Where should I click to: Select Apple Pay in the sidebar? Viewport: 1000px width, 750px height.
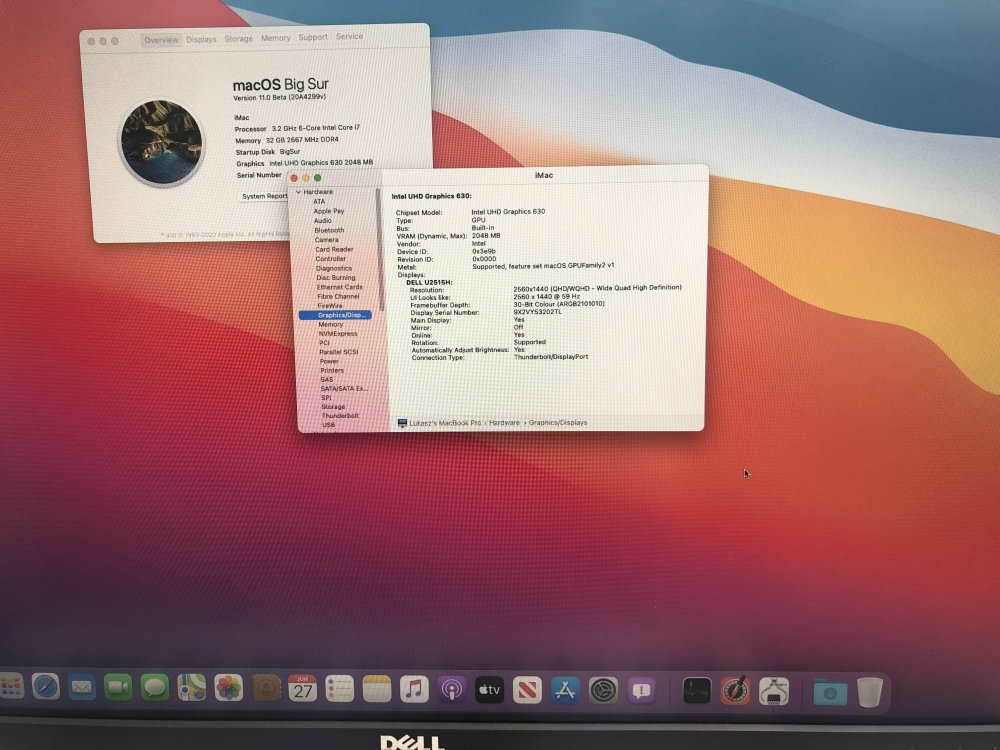click(x=328, y=210)
